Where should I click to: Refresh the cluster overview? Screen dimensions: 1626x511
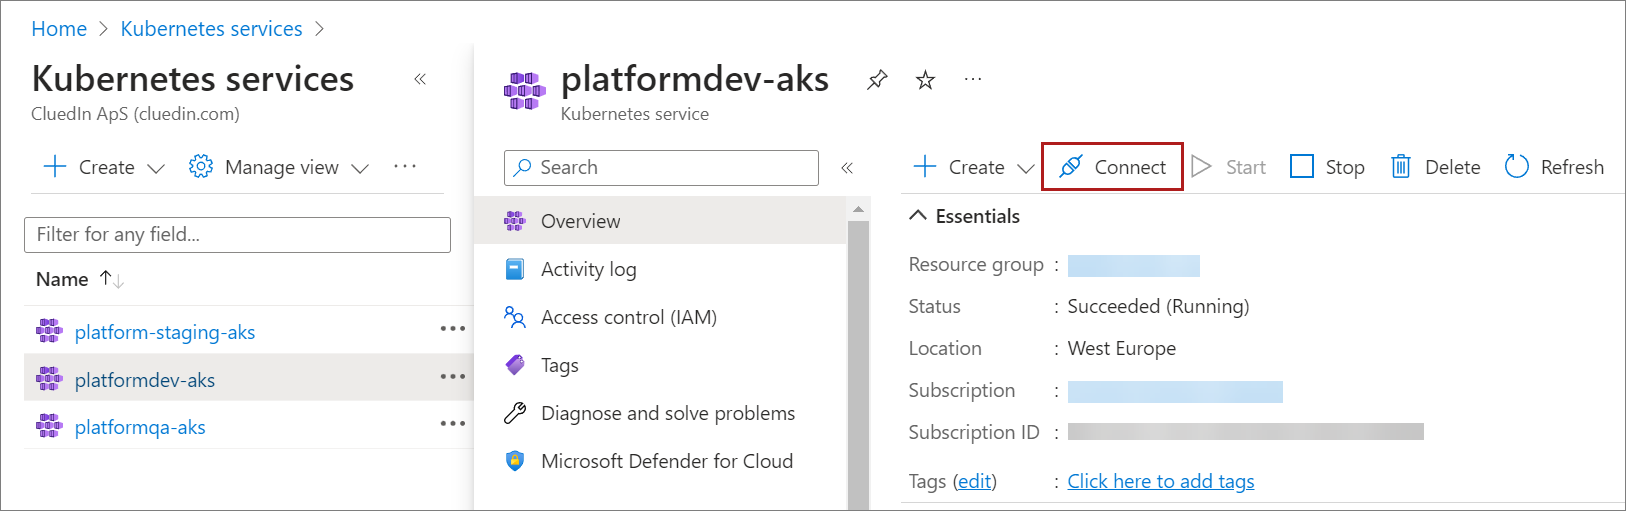click(1554, 167)
